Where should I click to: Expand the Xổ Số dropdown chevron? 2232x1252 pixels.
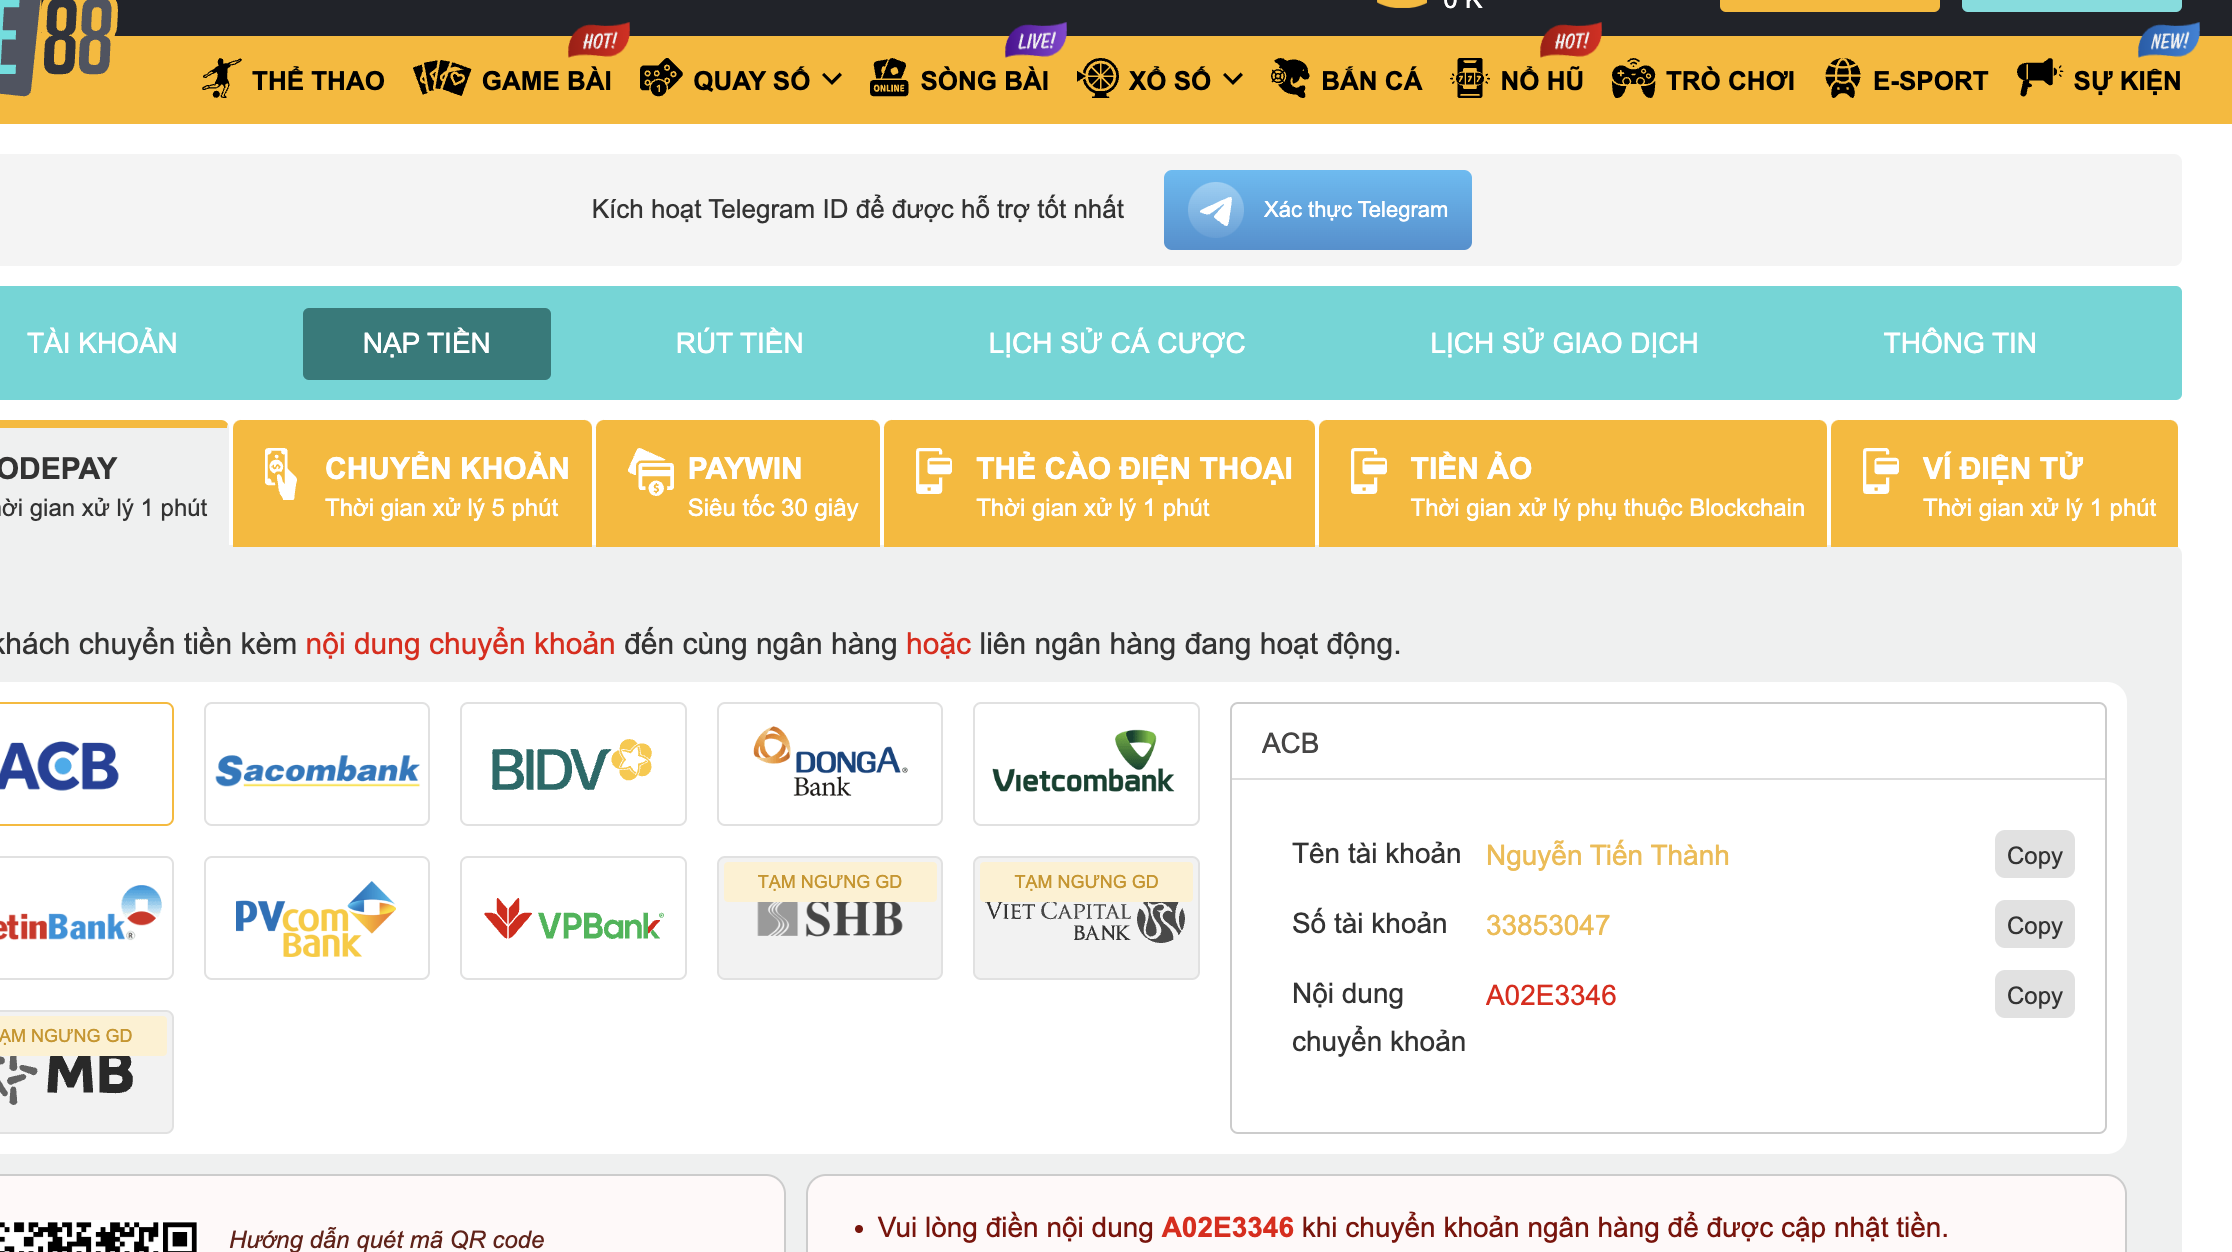click(x=1233, y=80)
